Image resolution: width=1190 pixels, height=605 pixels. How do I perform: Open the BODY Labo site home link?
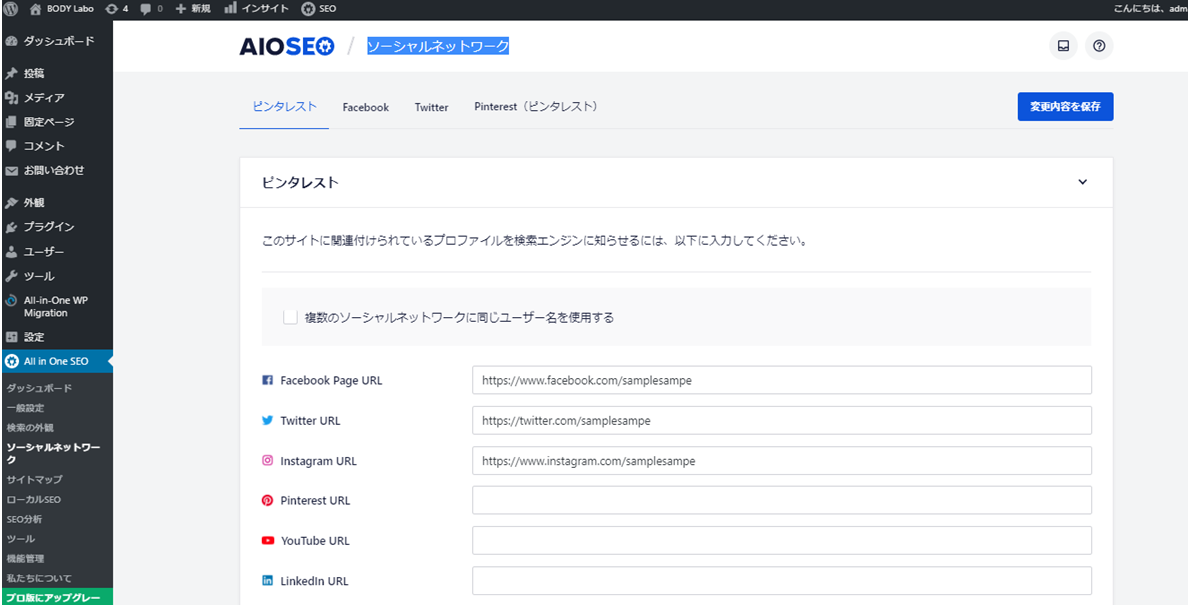coord(62,9)
